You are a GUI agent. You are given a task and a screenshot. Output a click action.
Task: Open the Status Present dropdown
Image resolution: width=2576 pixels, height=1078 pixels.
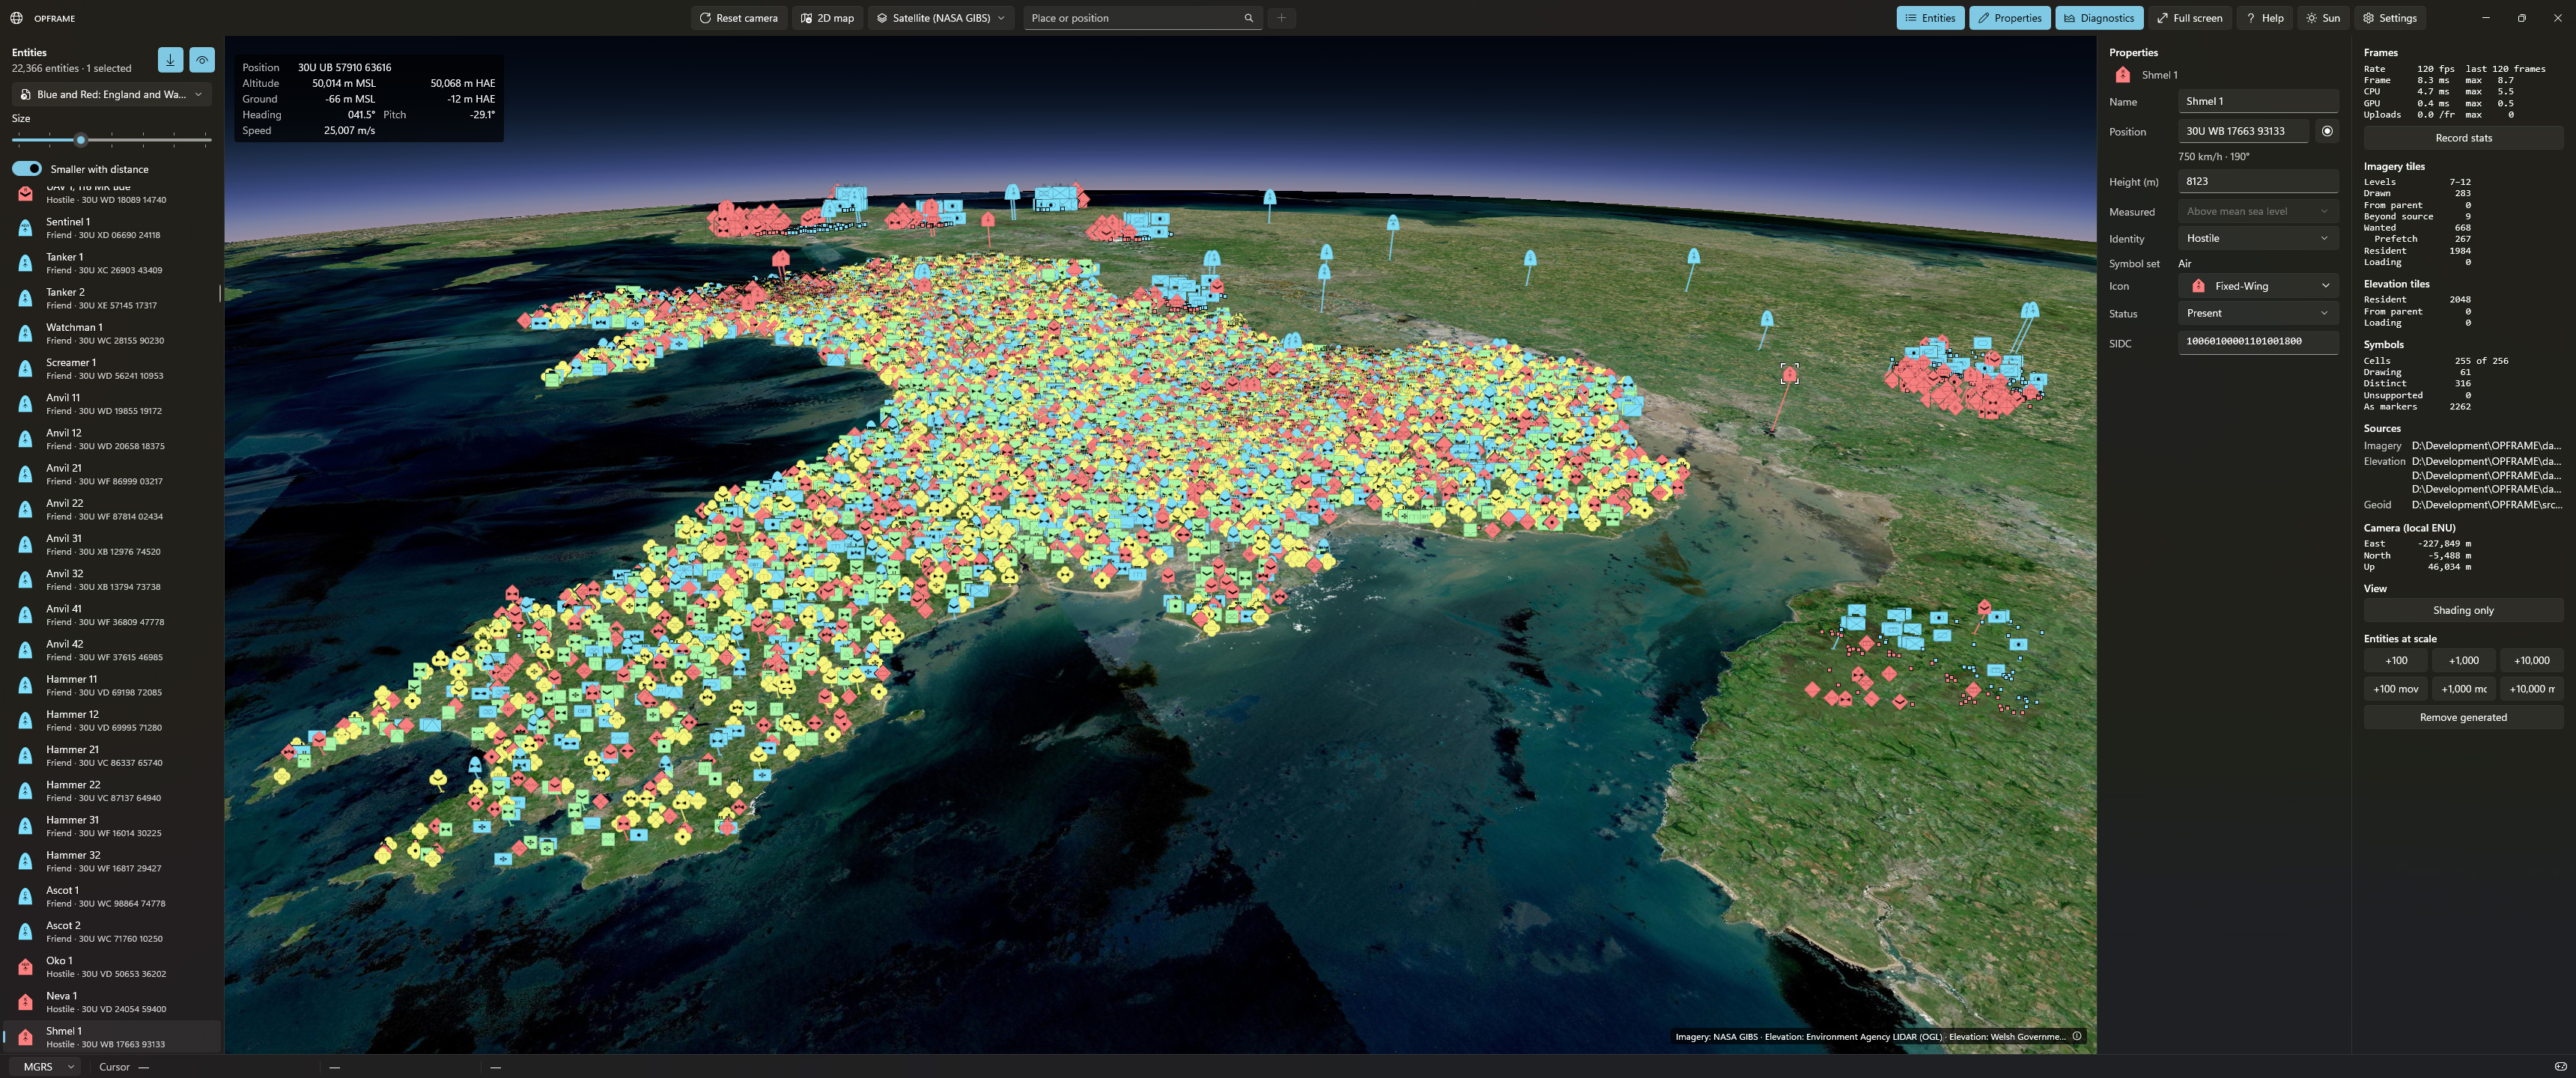[x=2257, y=313]
